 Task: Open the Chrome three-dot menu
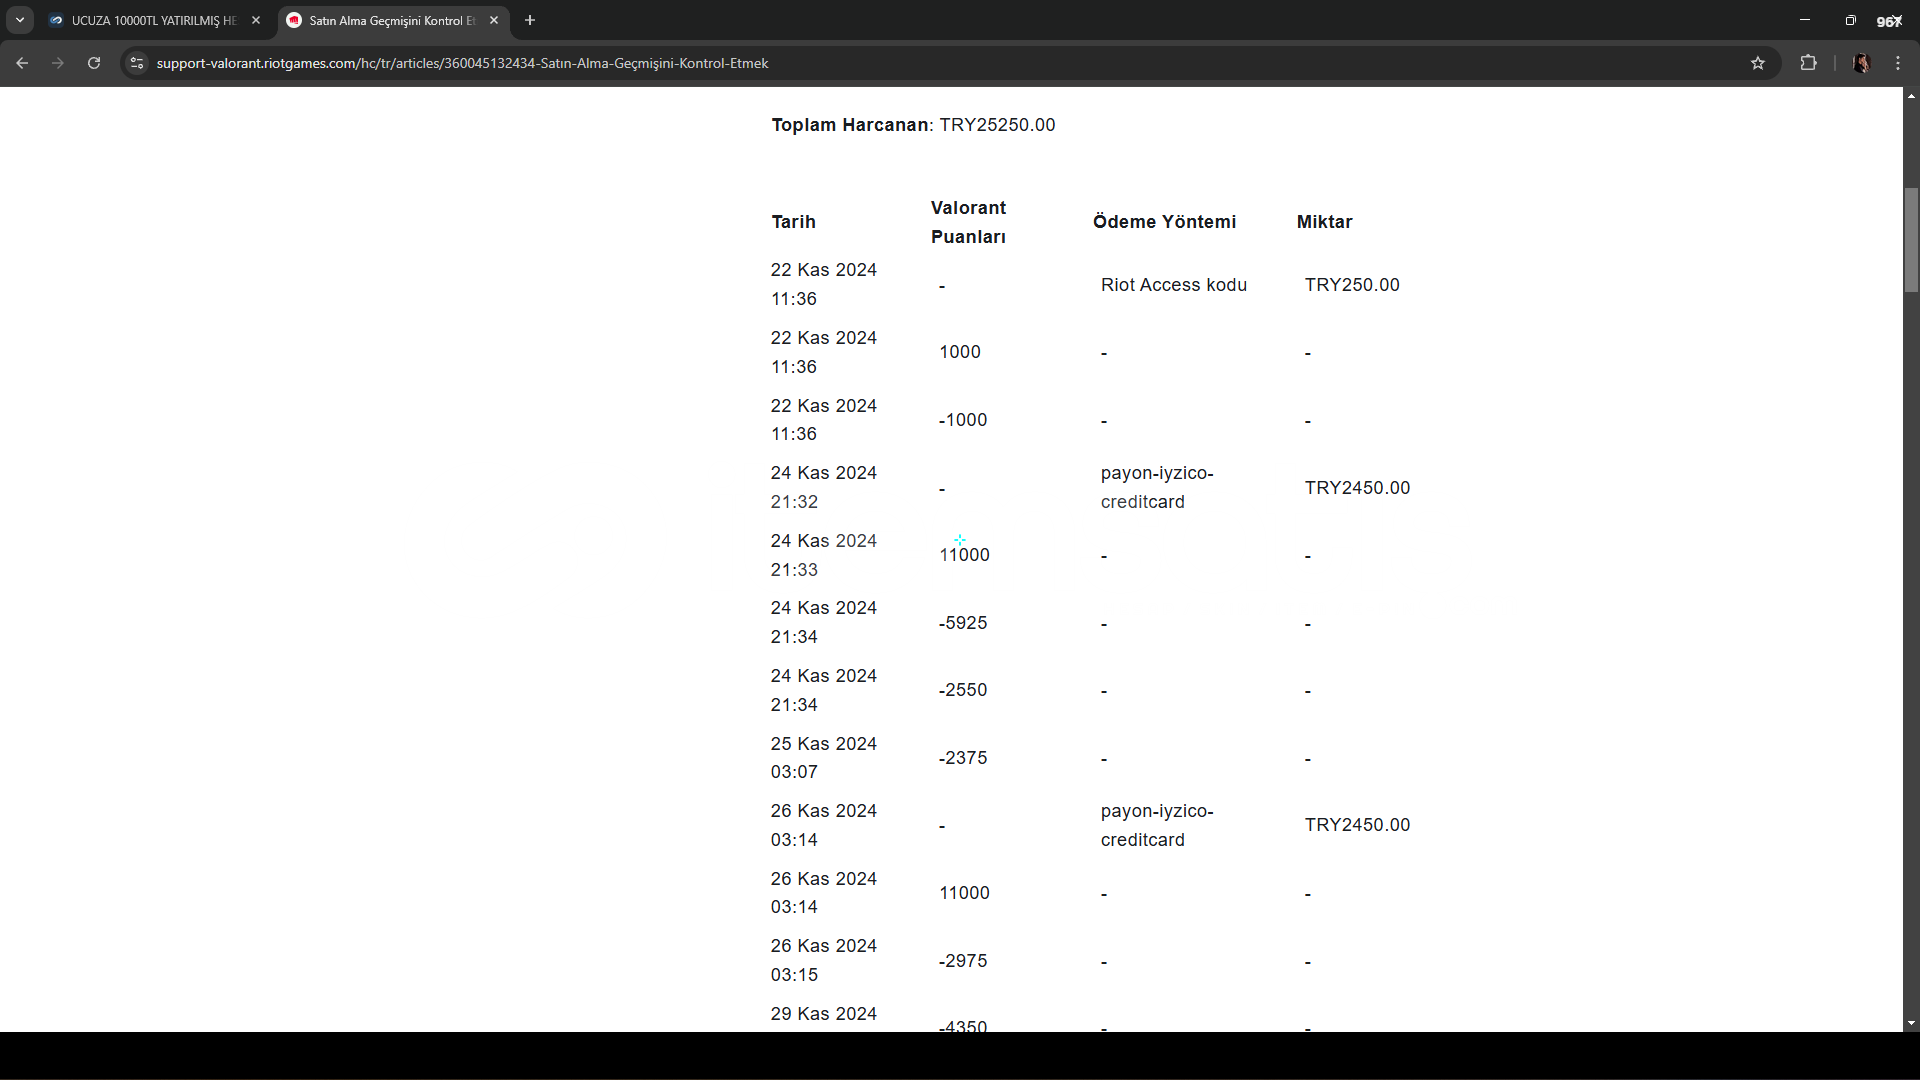pyautogui.click(x=1898, y=63)
